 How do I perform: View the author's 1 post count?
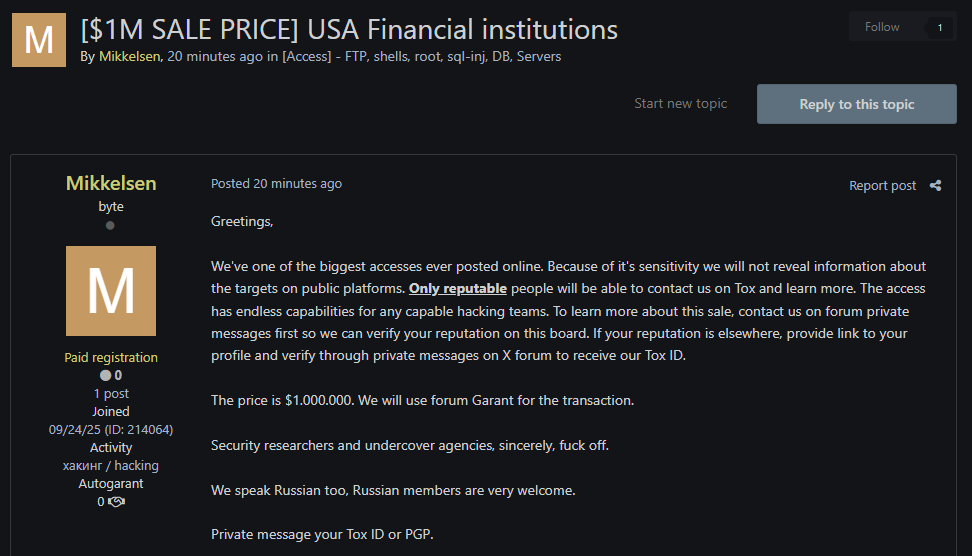point(111,394)
